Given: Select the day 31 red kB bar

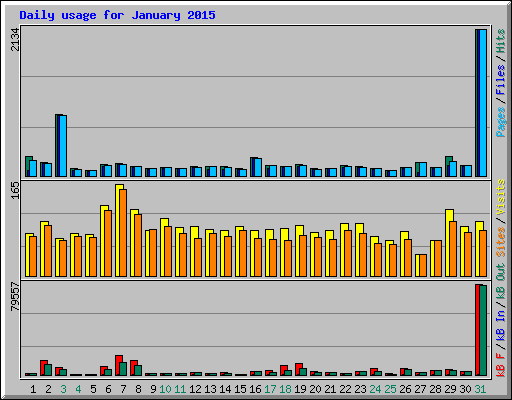Looking at the screenshot, I should 477,330.
